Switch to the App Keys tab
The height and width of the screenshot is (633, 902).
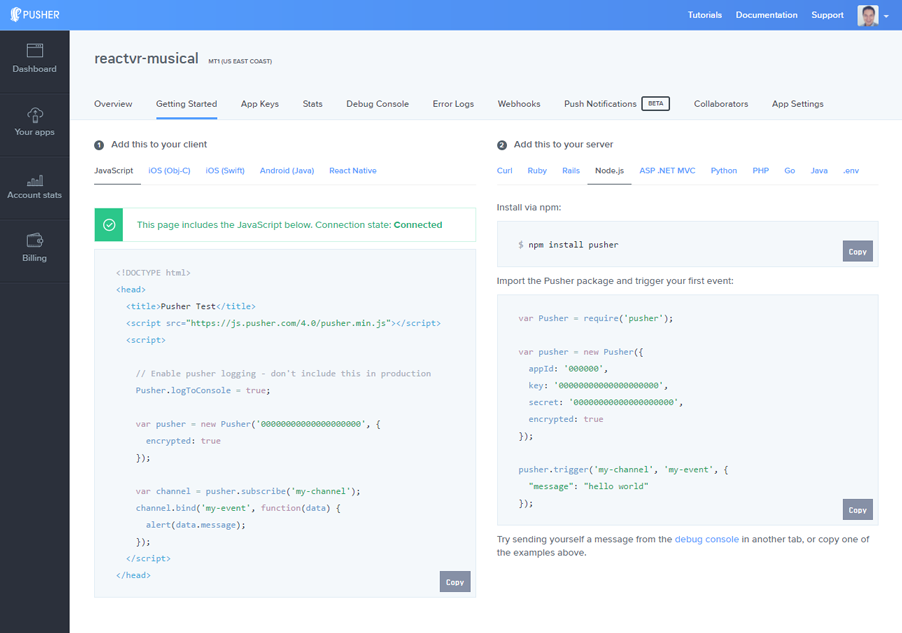click(x=259, y=104)
